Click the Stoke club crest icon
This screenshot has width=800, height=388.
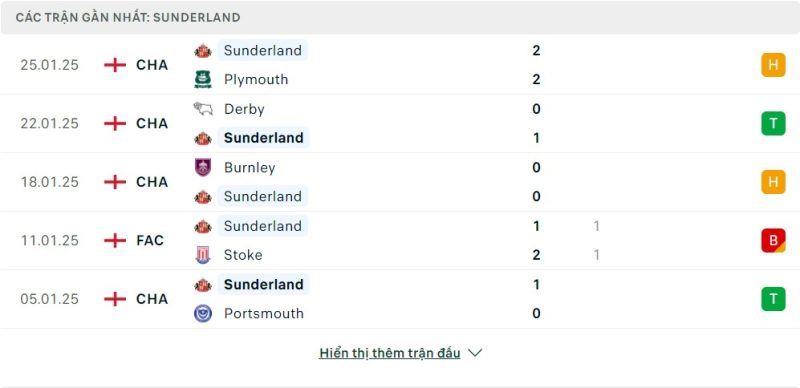[203, 255]
